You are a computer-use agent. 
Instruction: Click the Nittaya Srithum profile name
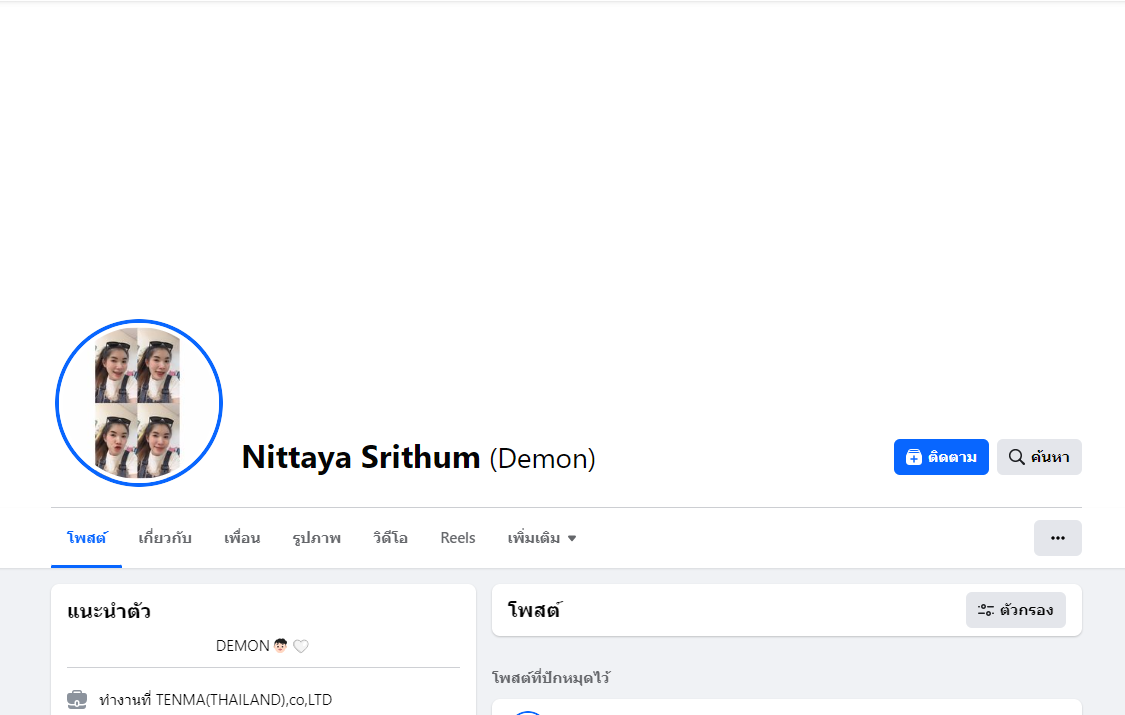pos(361,457)
